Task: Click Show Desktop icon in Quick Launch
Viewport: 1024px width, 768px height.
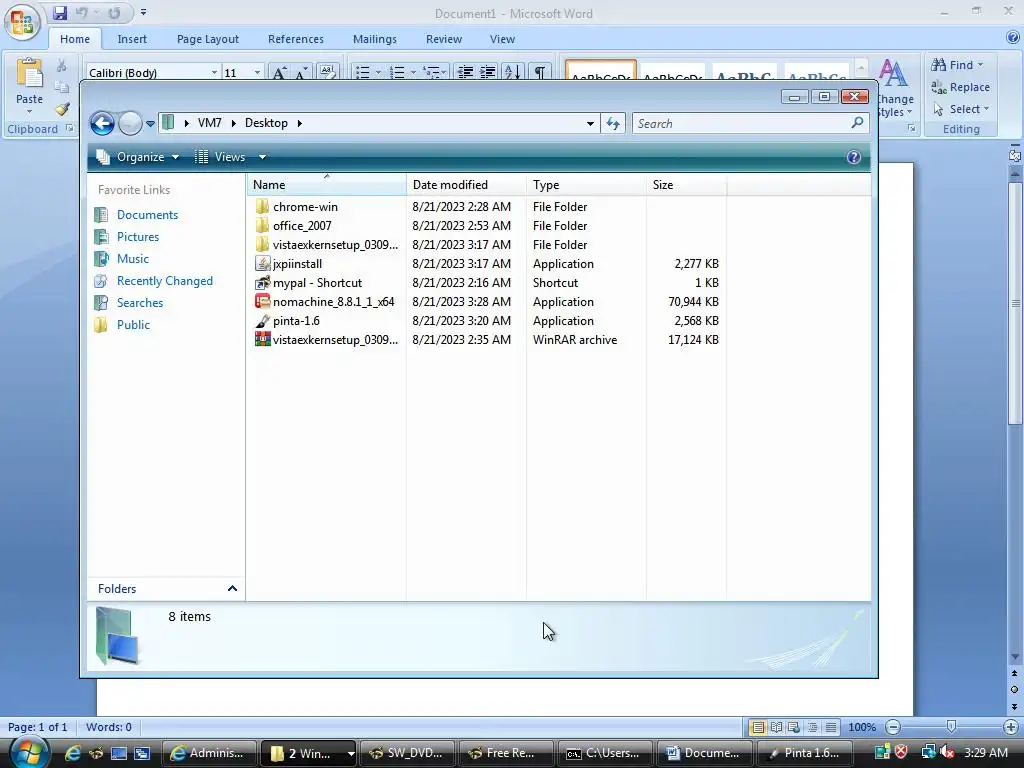Action: [x=118, y=753]
